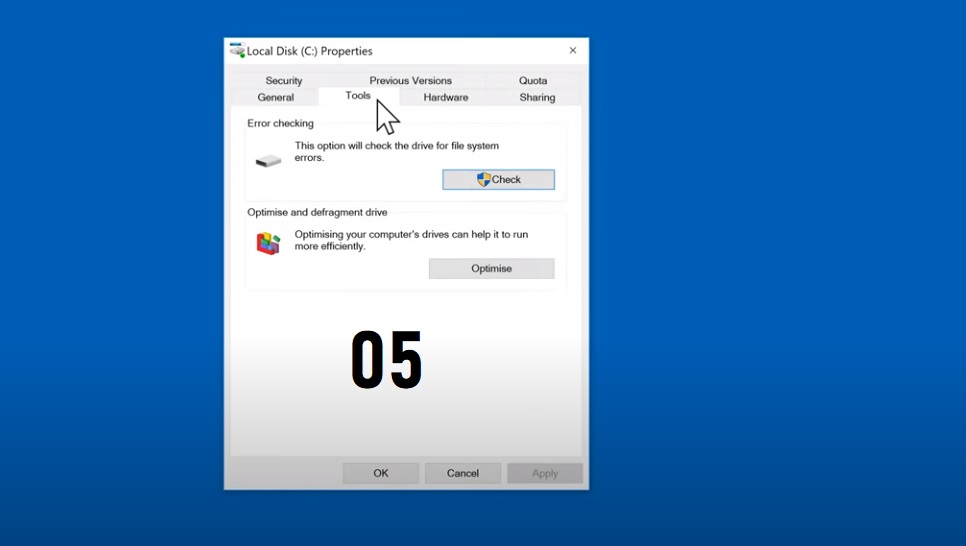
Task: Click the disk icon in the title bar
Action: 237,51
